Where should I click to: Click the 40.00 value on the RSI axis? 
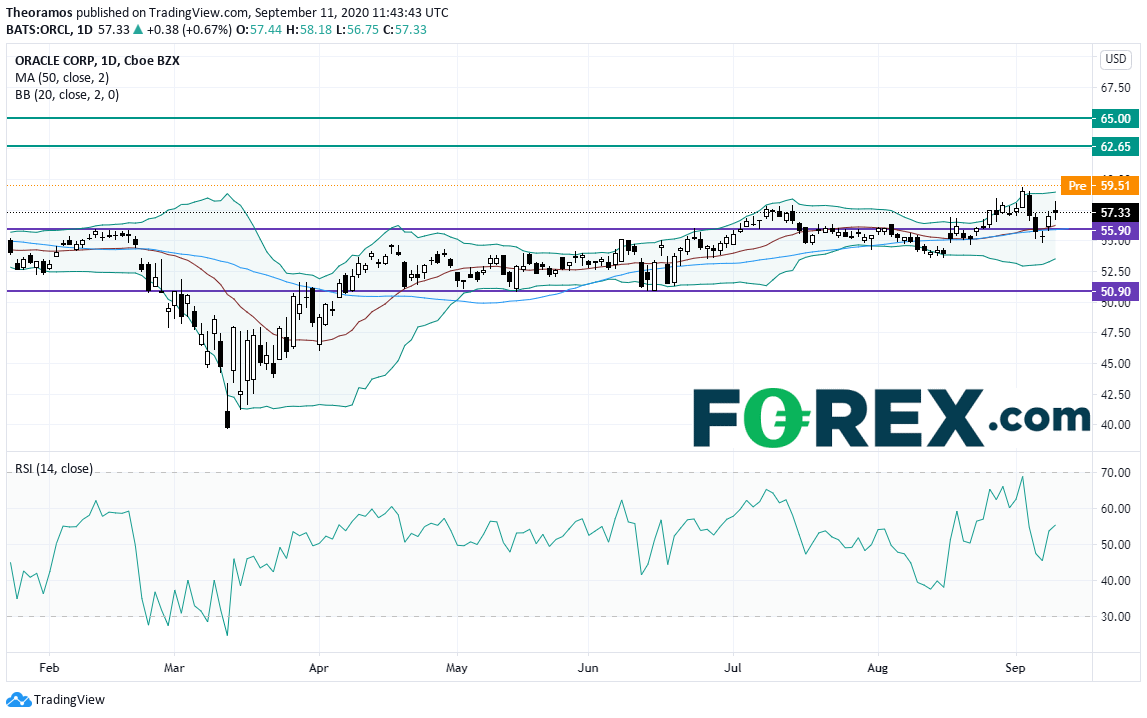[x=1116, y=581]
